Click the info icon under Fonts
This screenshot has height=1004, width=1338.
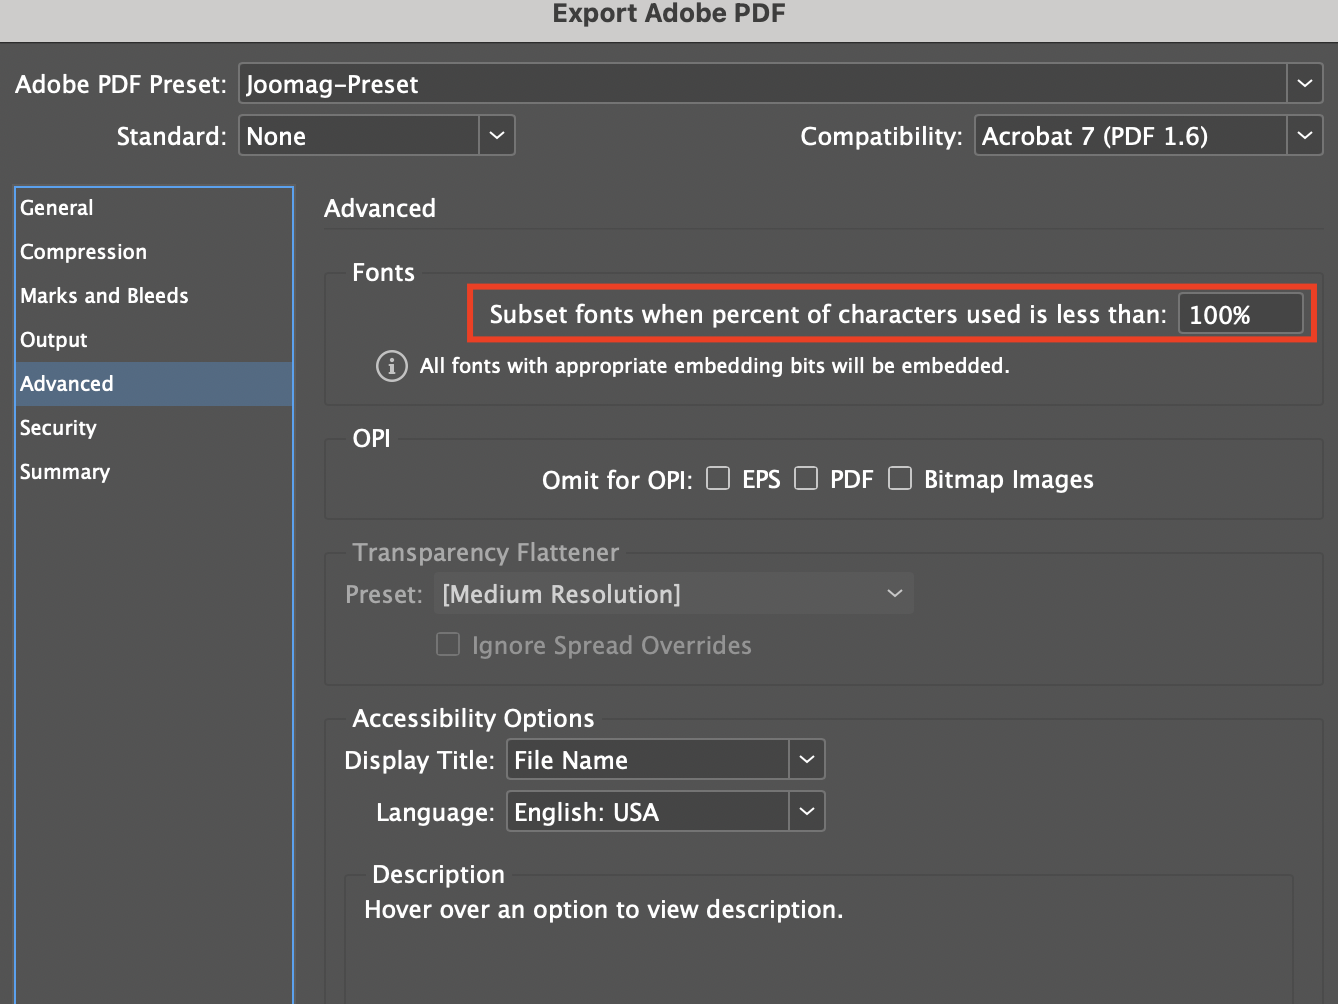391,366
